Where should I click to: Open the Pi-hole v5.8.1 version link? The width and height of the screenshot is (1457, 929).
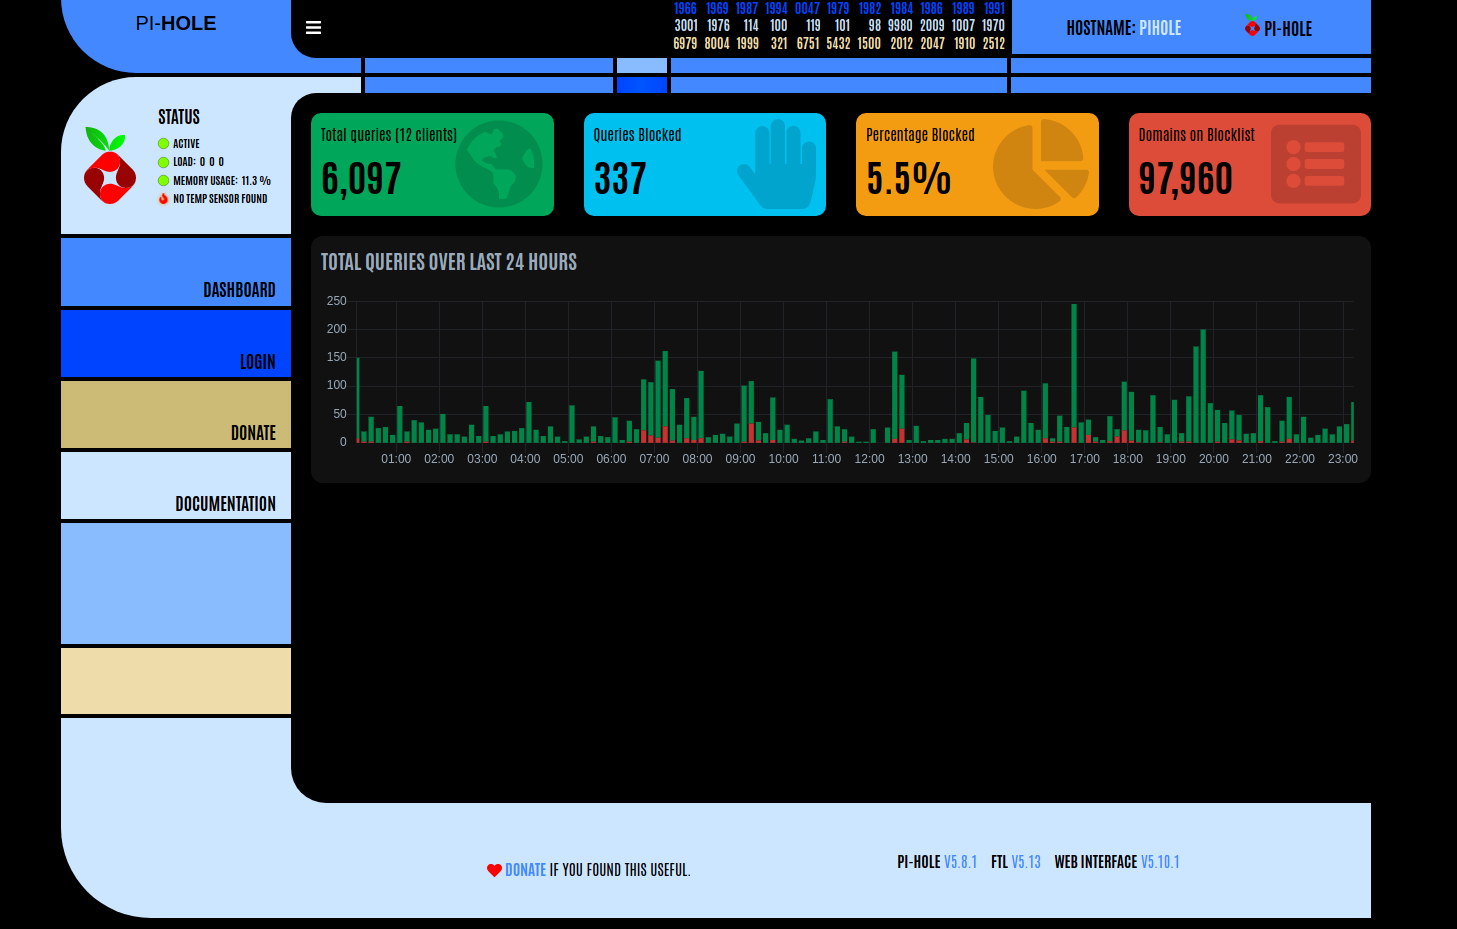click(960, 862)
